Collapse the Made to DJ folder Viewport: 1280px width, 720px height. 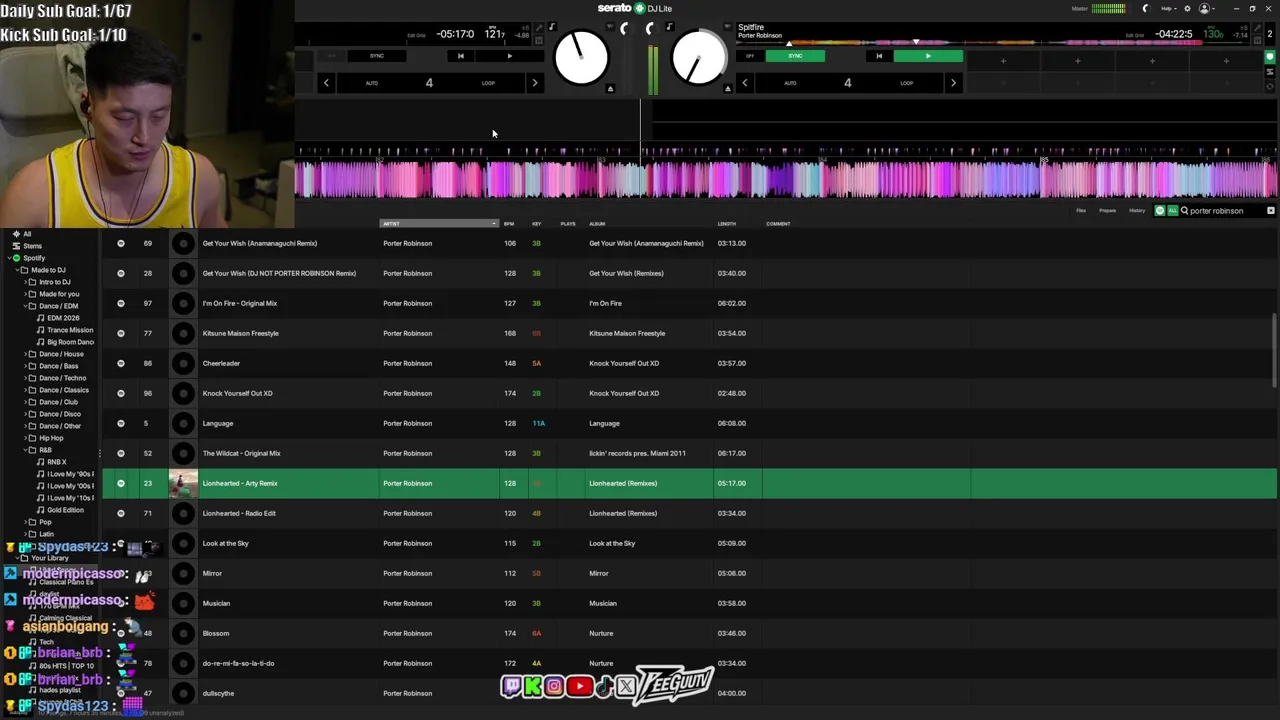[16, 270]
